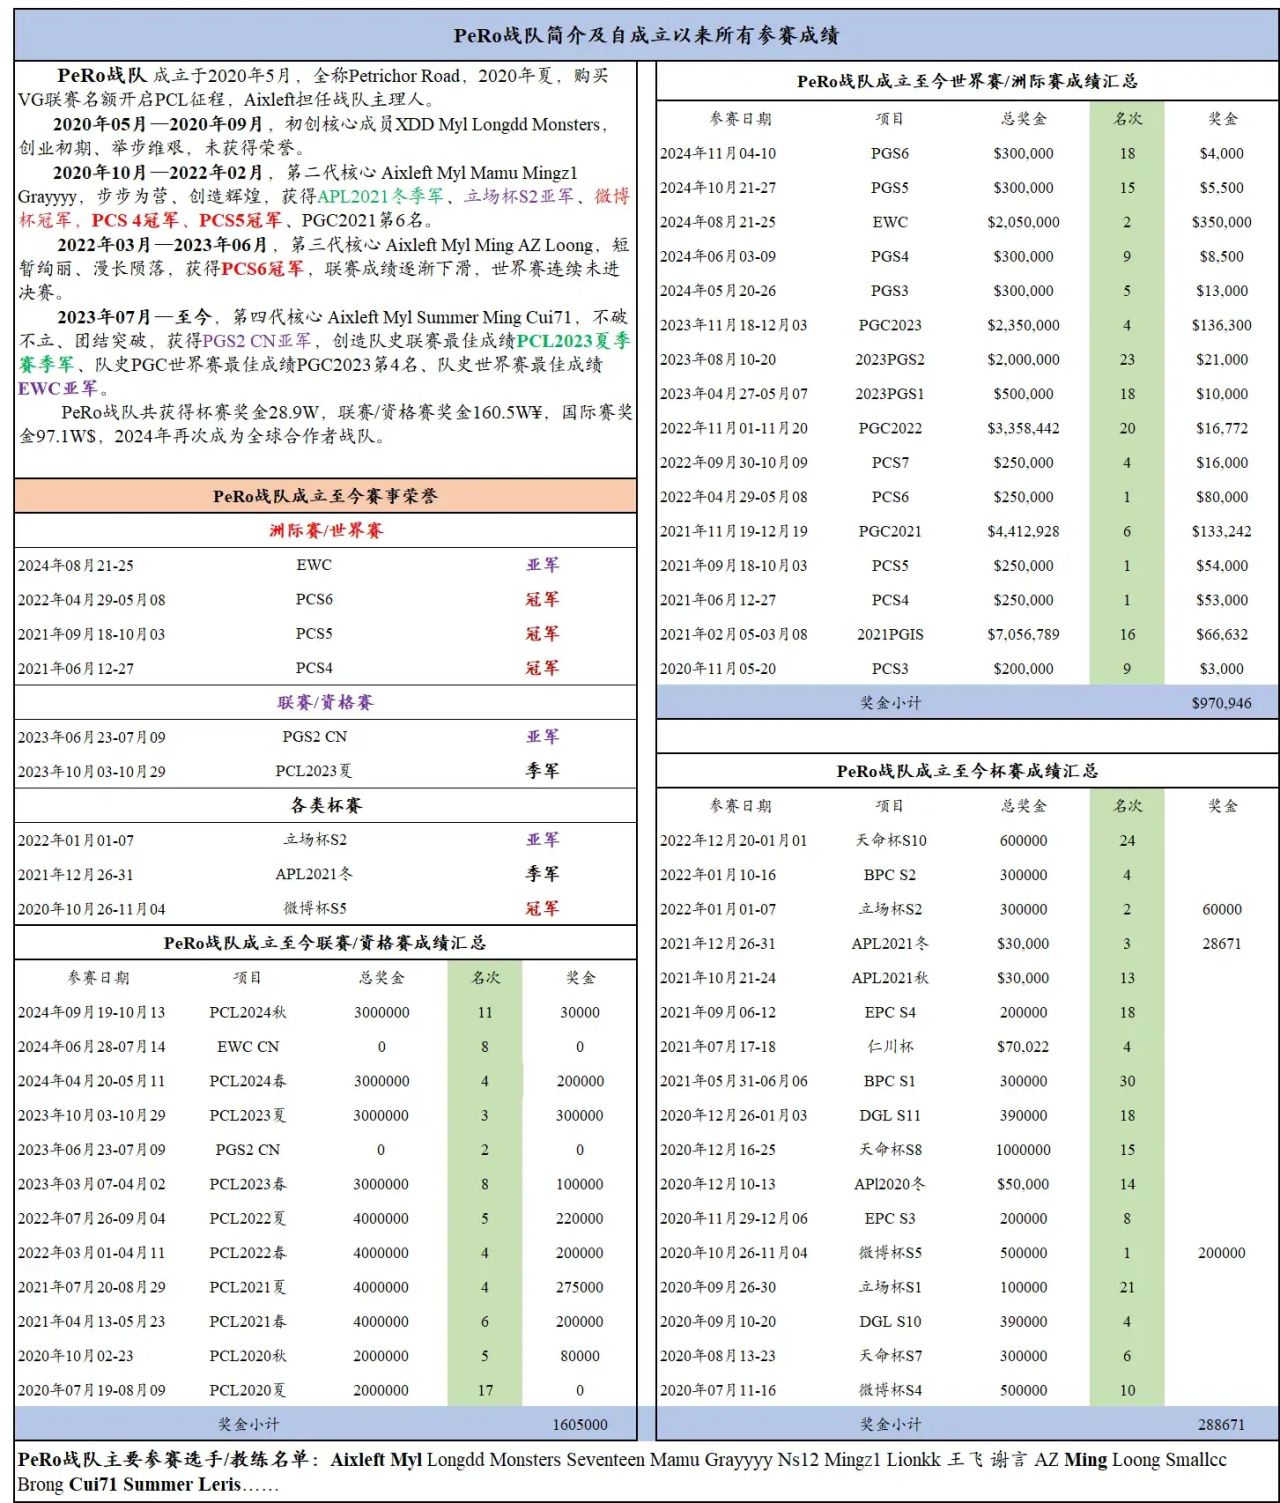Click 'PCL2023春' project cell
This screenshot has height=1503, width=1280.
coord(248,1184)
